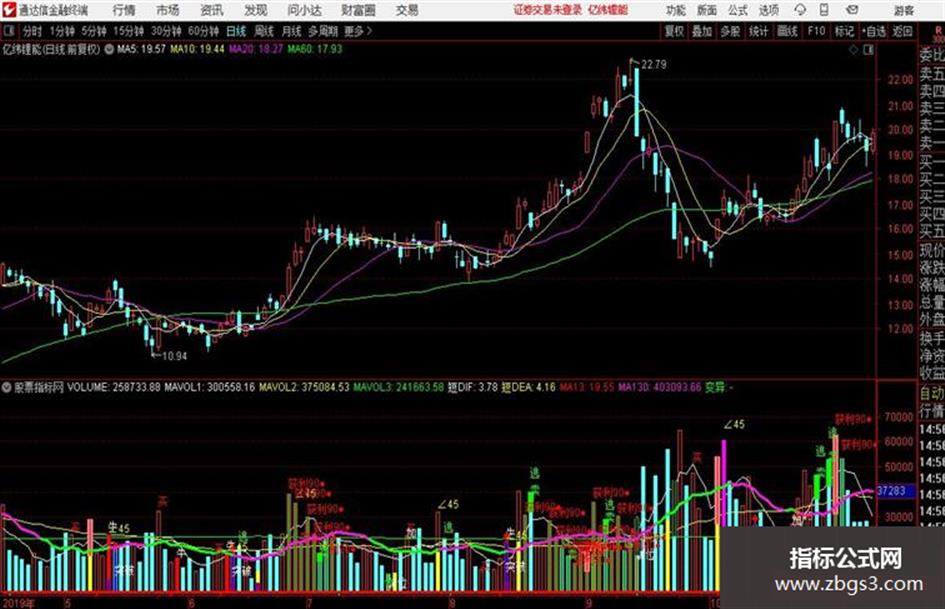Click the 返回 button
This screenshot has width=945, height=609.
click(x=902, y=31)
